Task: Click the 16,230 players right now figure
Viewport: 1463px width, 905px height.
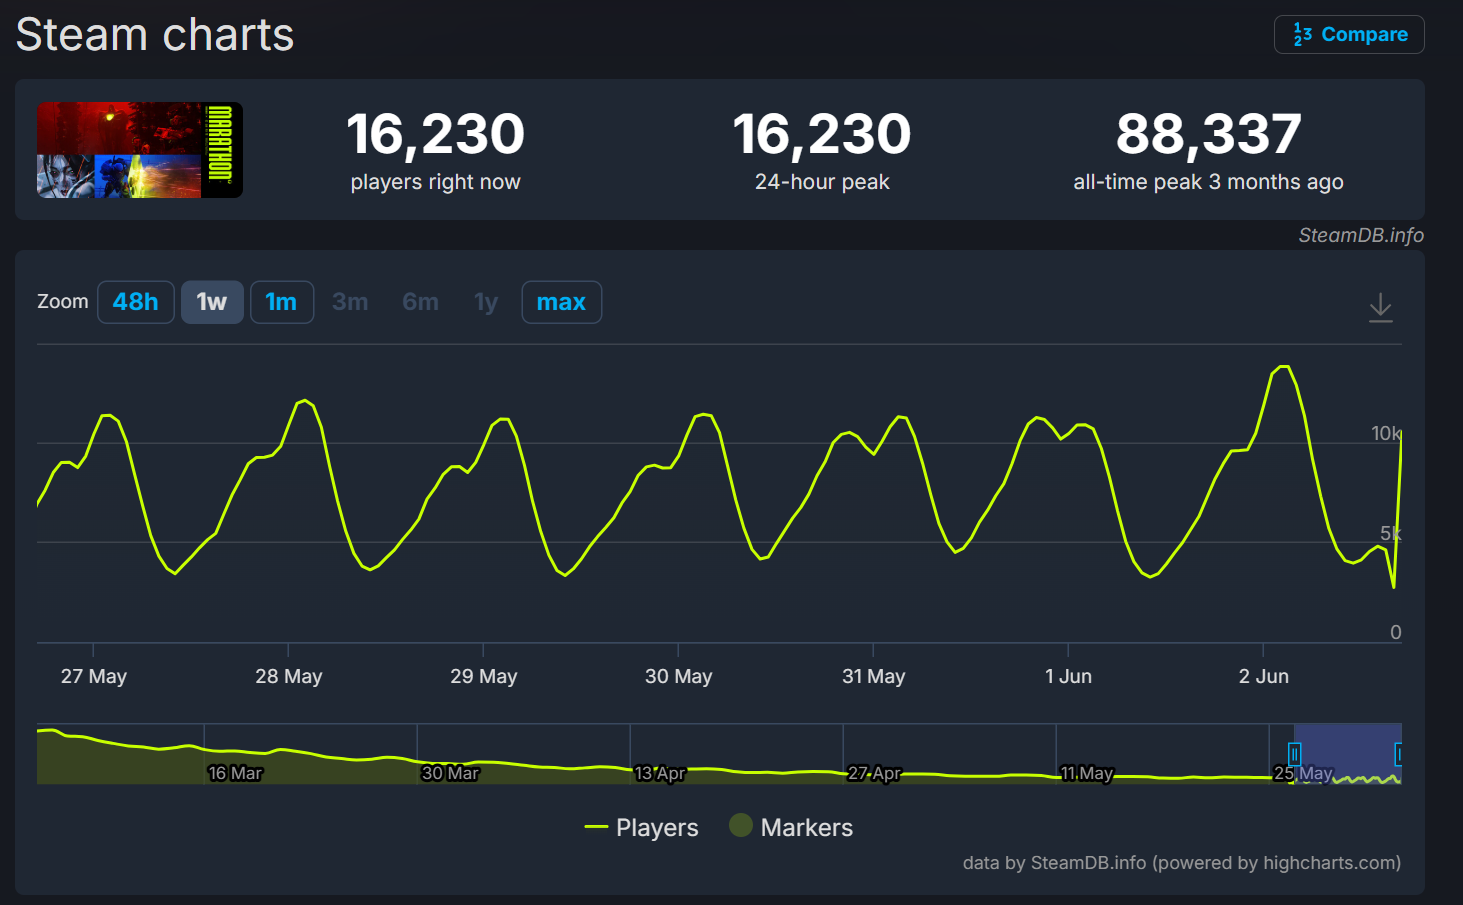Action: pyautogui.click(x=436, y=134)
